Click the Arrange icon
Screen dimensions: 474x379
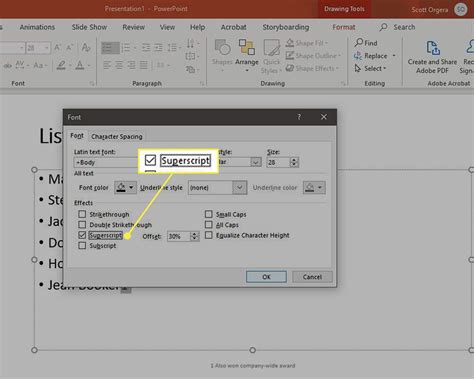pos(247,54)
